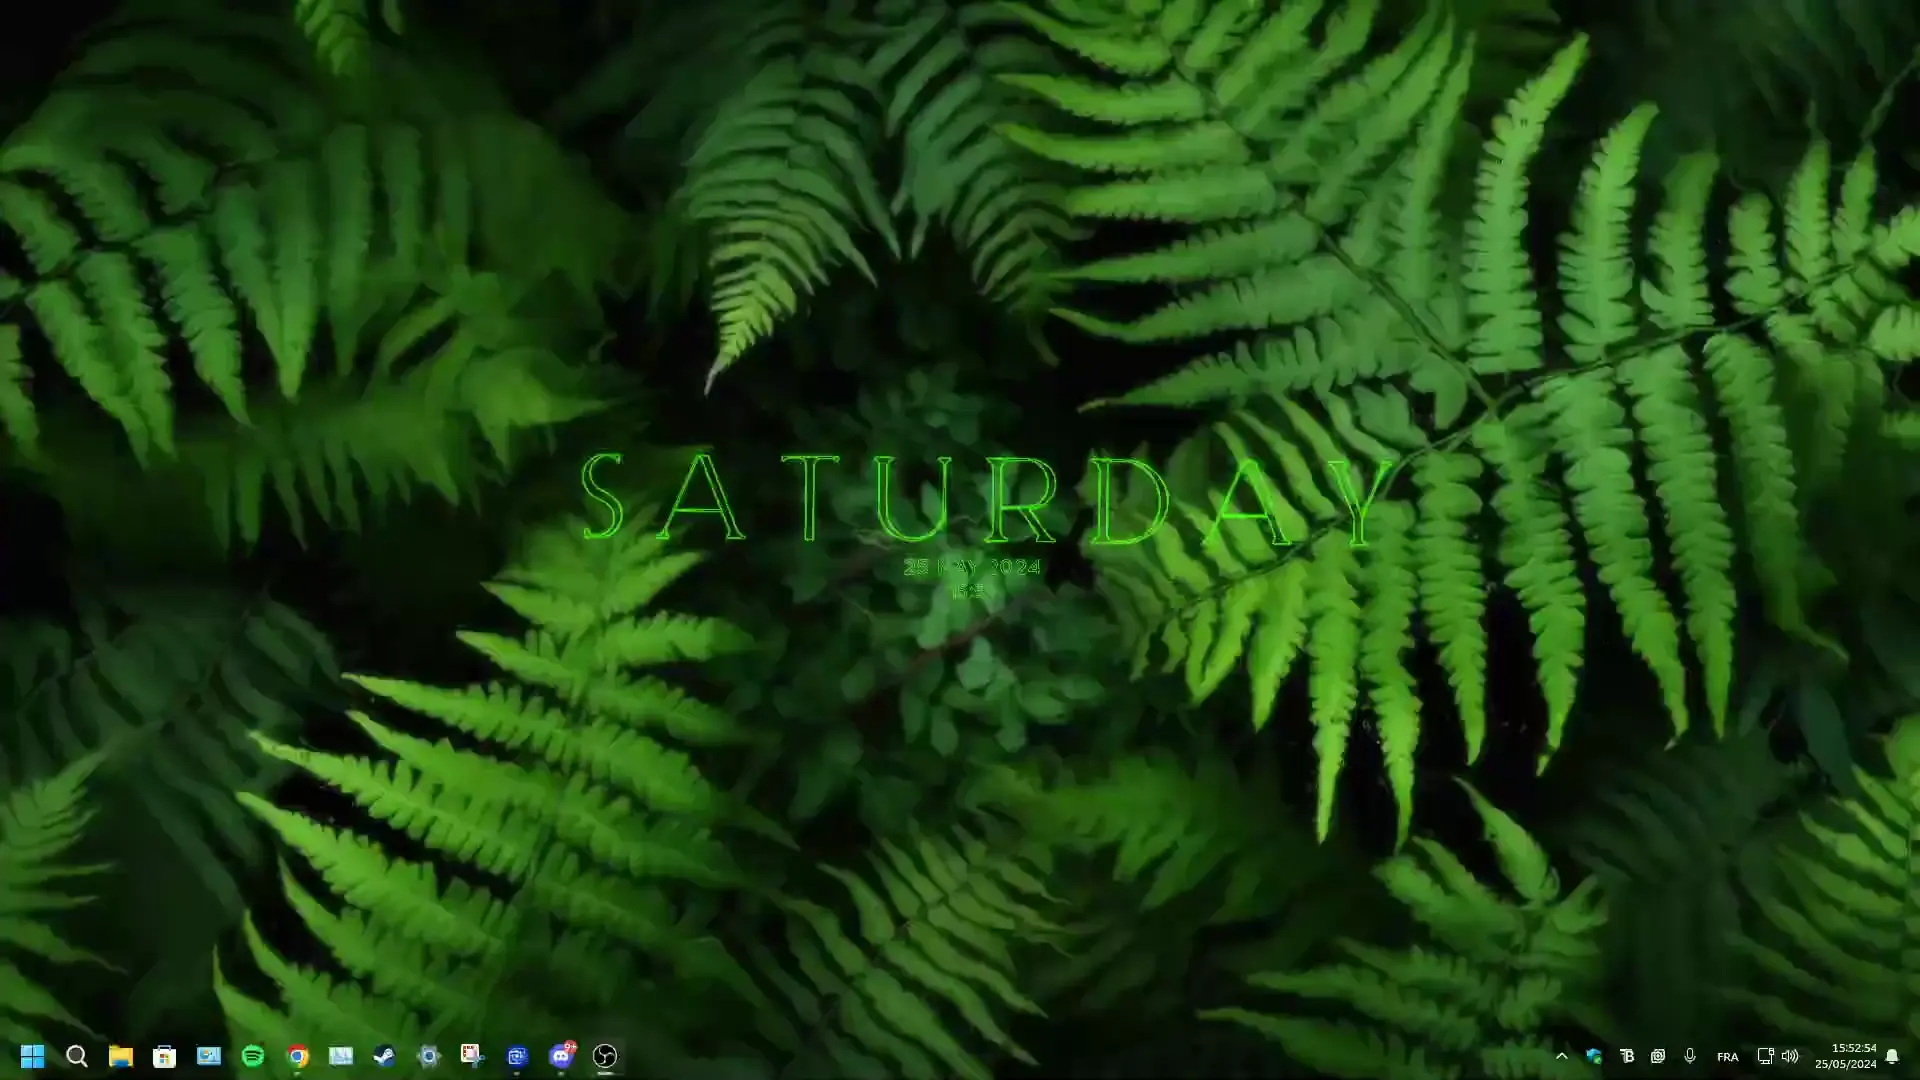Launch Google Chrome

click(x=296, y=1055)
